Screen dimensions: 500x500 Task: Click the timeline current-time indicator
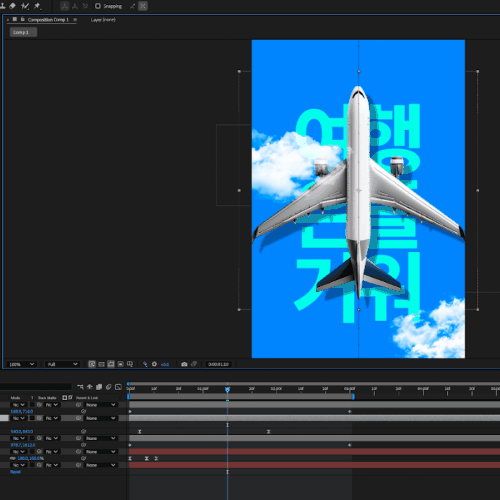(x=227, y=389)
